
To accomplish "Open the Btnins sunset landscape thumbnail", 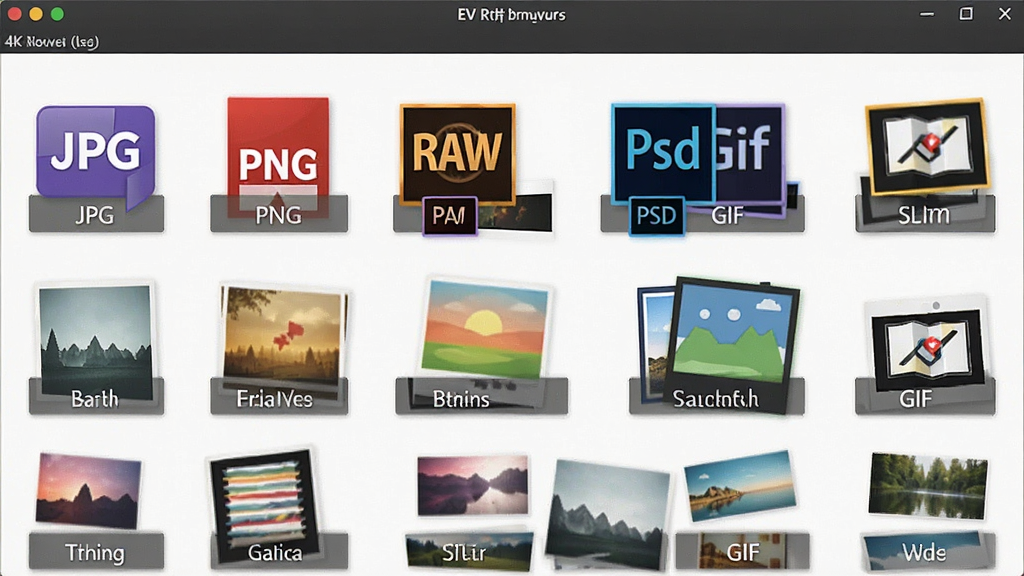I will tap(485, 329).
